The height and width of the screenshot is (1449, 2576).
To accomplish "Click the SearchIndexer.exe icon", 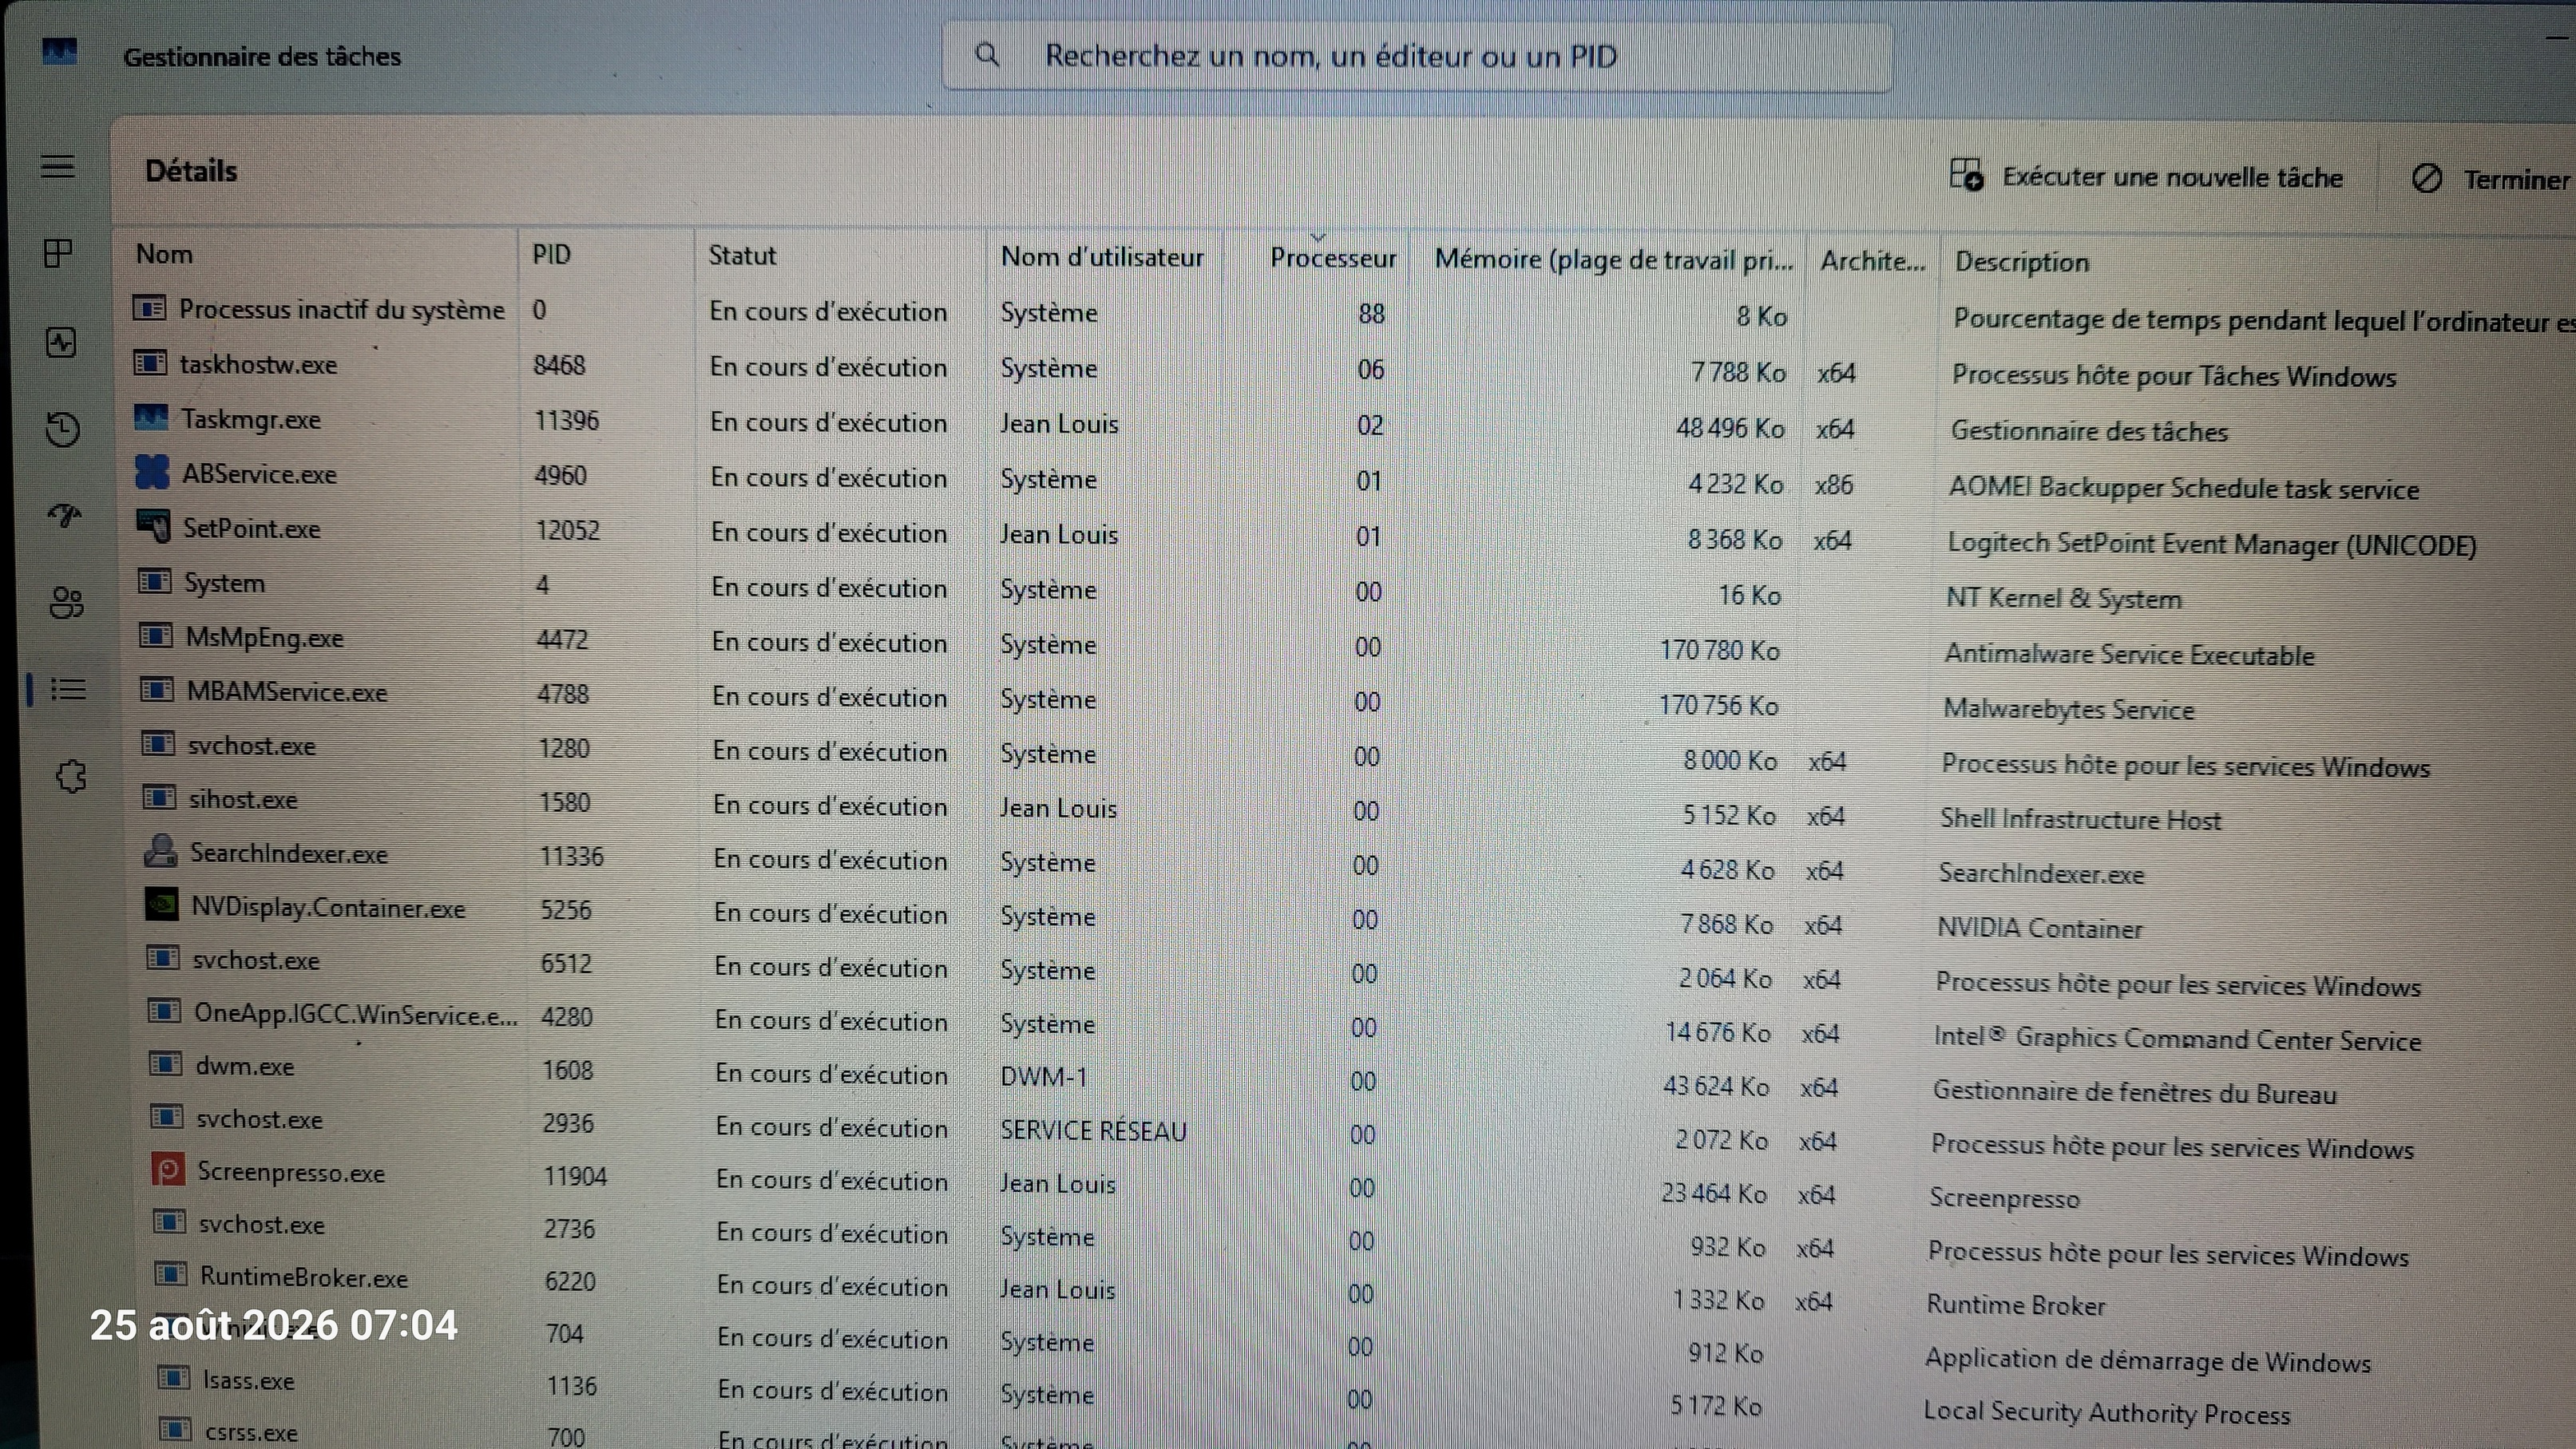I will pyautogui.click(x=161, y=851).
